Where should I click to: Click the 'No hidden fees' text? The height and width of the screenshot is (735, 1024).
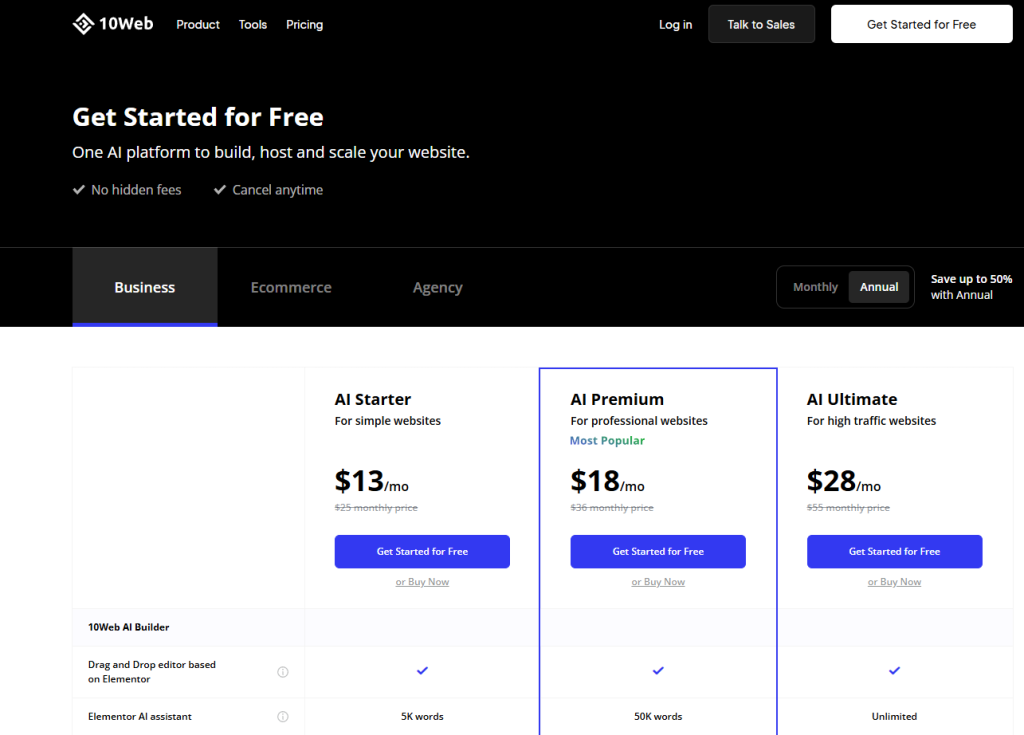pyautogui.click(x=136, y=190)
